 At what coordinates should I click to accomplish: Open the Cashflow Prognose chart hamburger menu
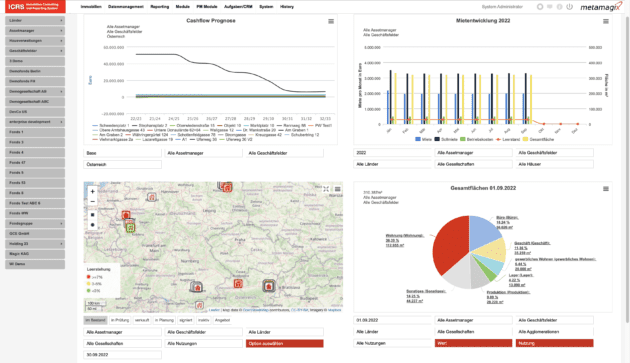(x=331, y=21)
